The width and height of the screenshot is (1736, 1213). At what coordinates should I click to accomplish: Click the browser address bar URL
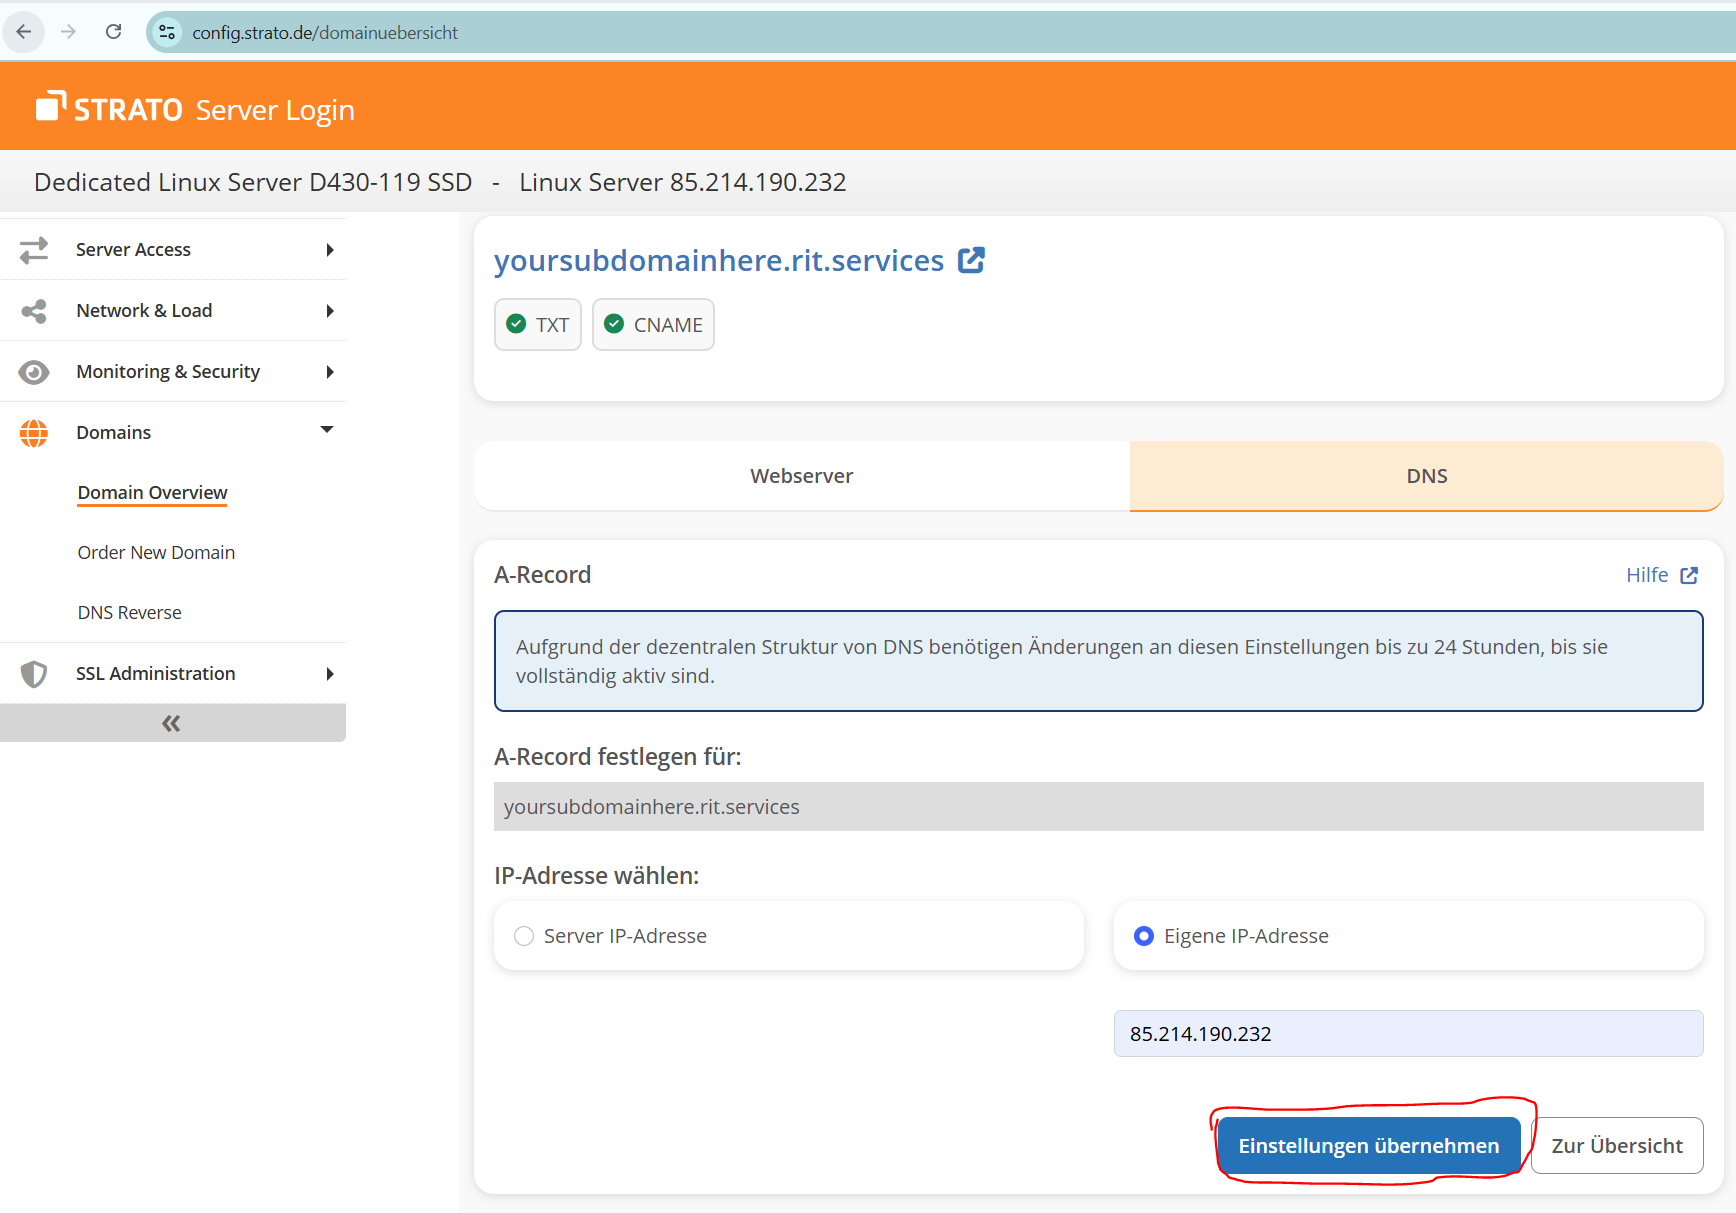[x=325, y=33]
